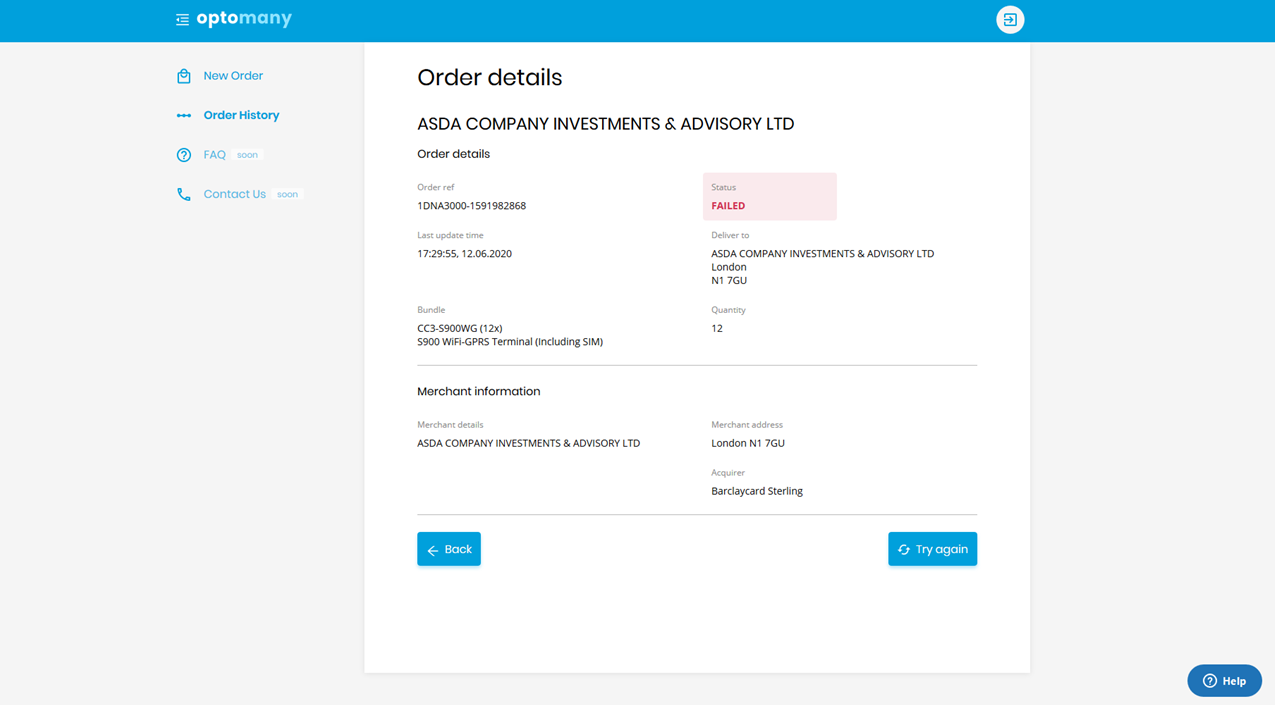This screenshot has height=705, width=1275.
Task: Click the merchant address London N1 7GU
Action: [748, 443]
